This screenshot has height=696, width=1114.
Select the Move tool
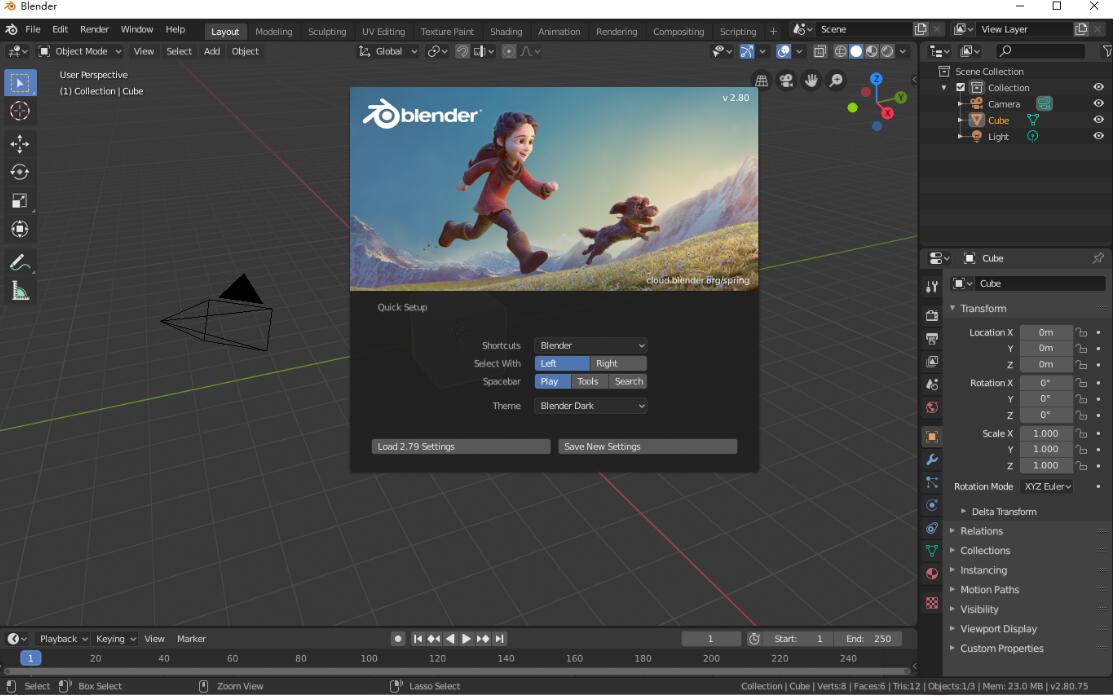coord(20,144)
